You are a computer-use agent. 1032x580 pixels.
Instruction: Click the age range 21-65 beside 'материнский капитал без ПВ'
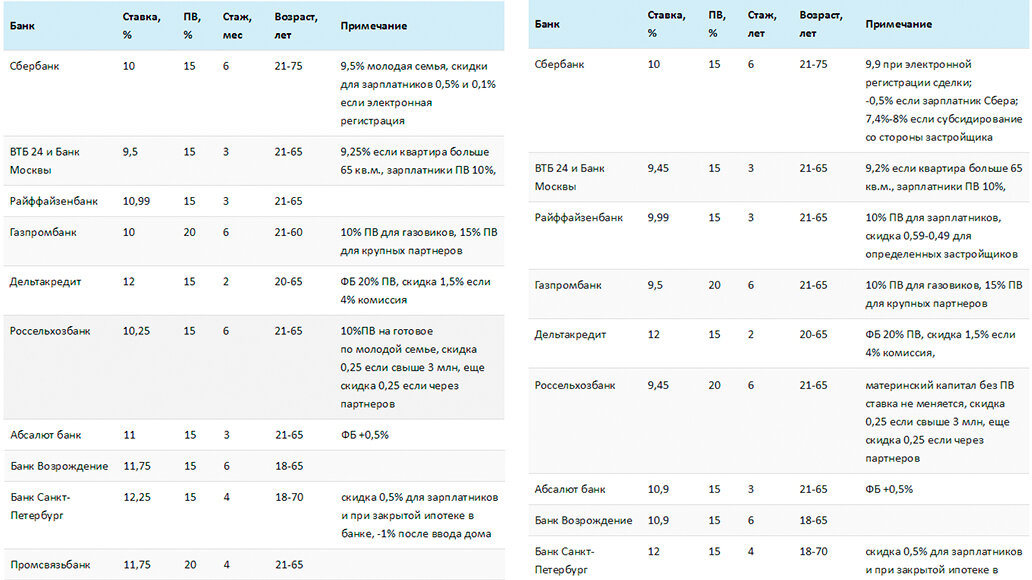pyautogui.click(x=813, y=386)
